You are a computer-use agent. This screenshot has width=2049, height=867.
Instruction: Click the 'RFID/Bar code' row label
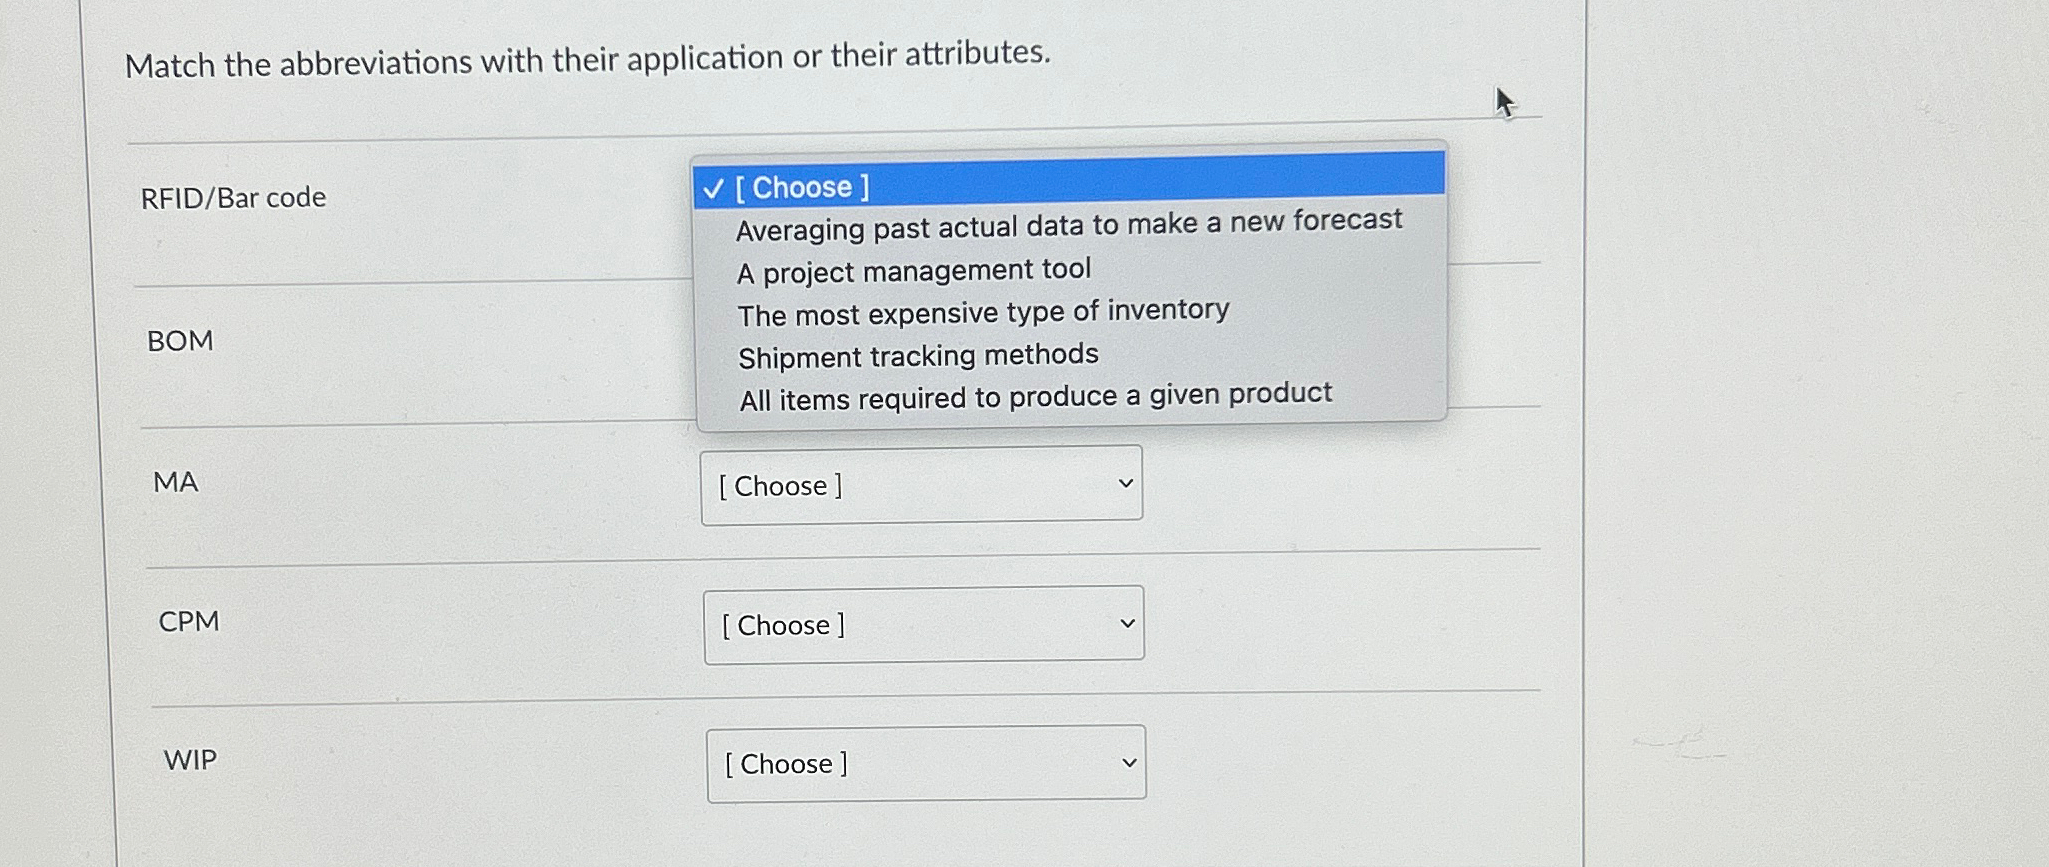[x=233, y=198]
